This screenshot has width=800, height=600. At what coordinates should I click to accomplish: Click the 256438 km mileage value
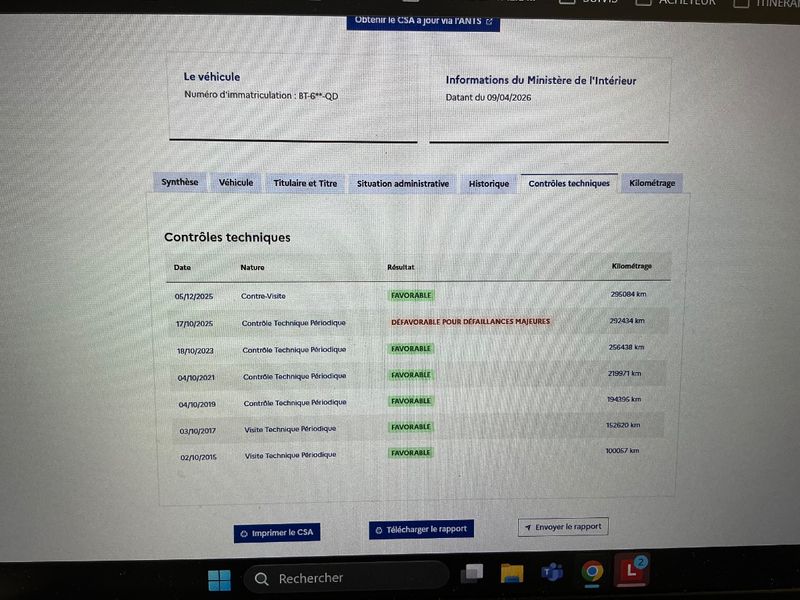click(x=627, y=347)
